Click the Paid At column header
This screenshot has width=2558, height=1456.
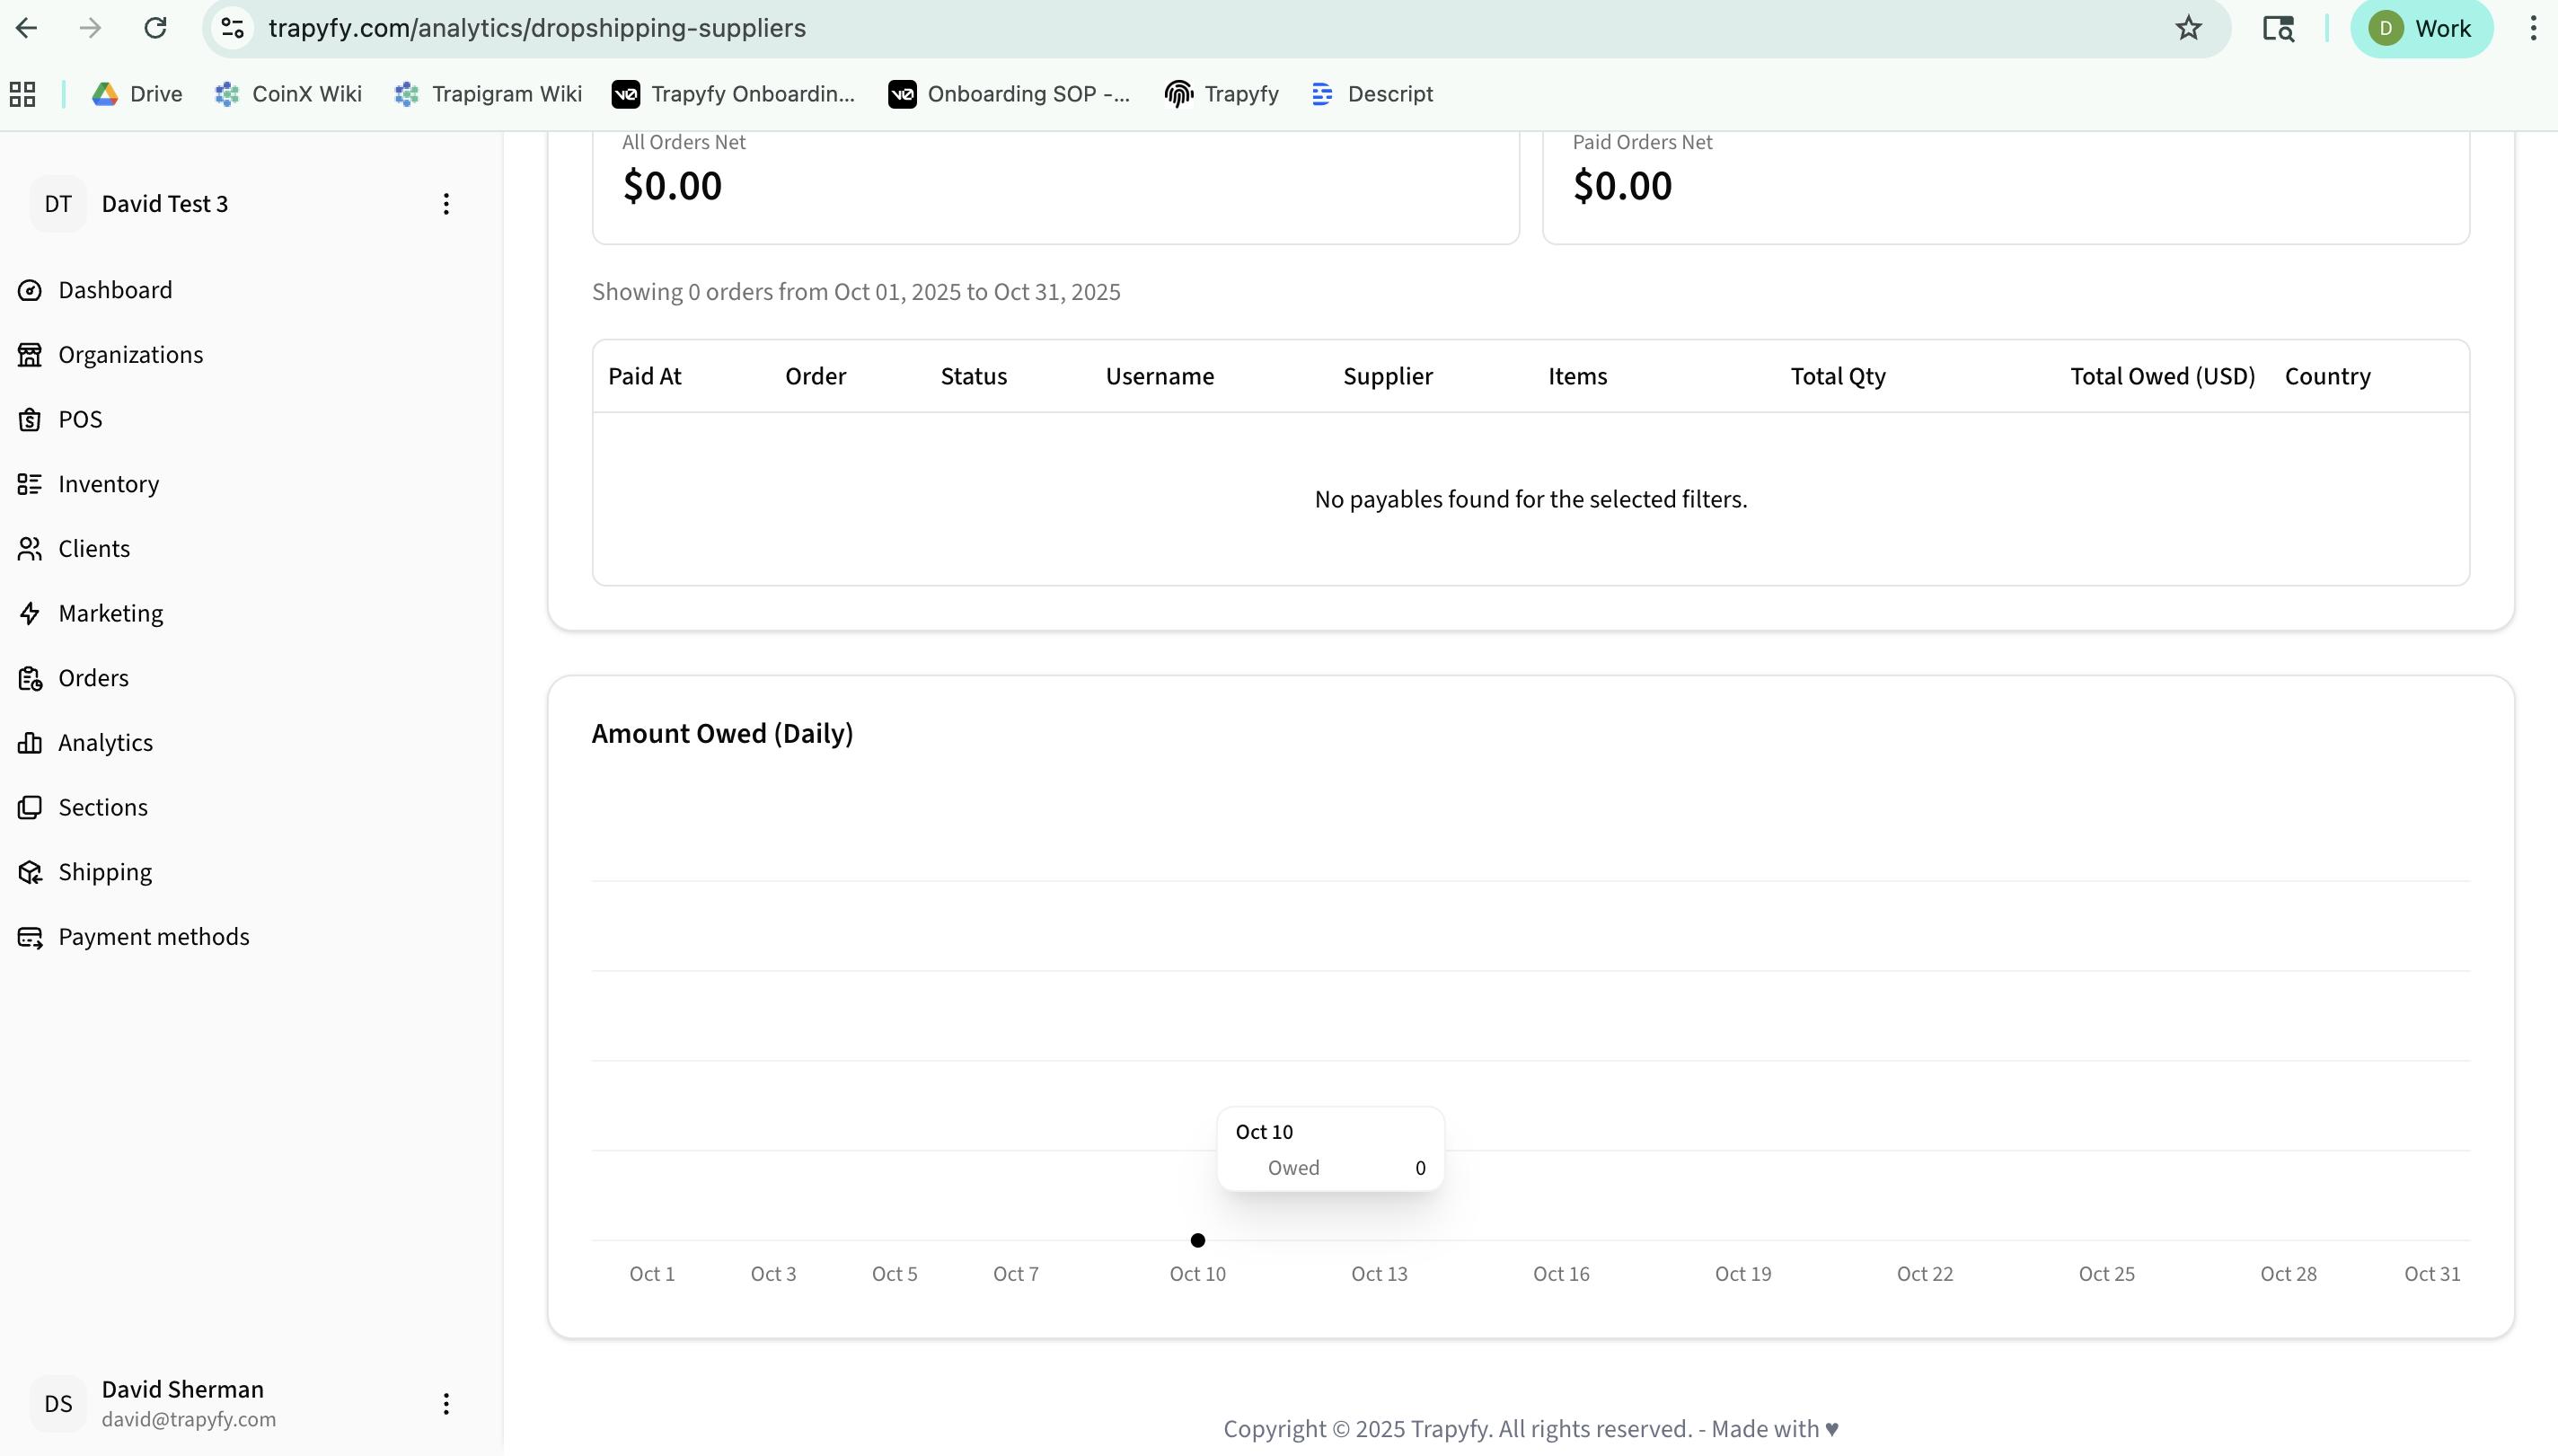[x=645, y=377]
